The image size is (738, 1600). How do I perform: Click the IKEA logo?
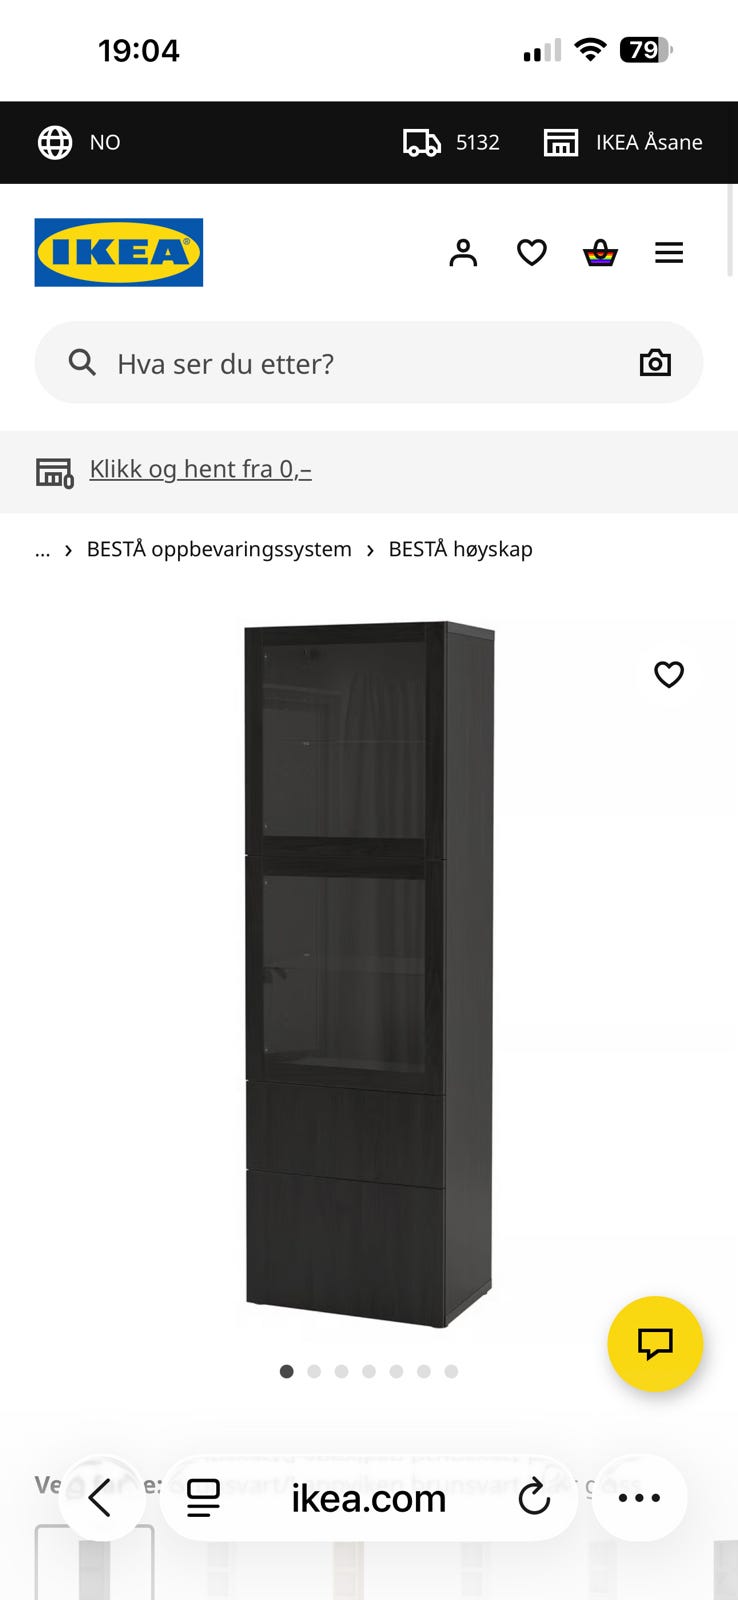click(119, 252)
